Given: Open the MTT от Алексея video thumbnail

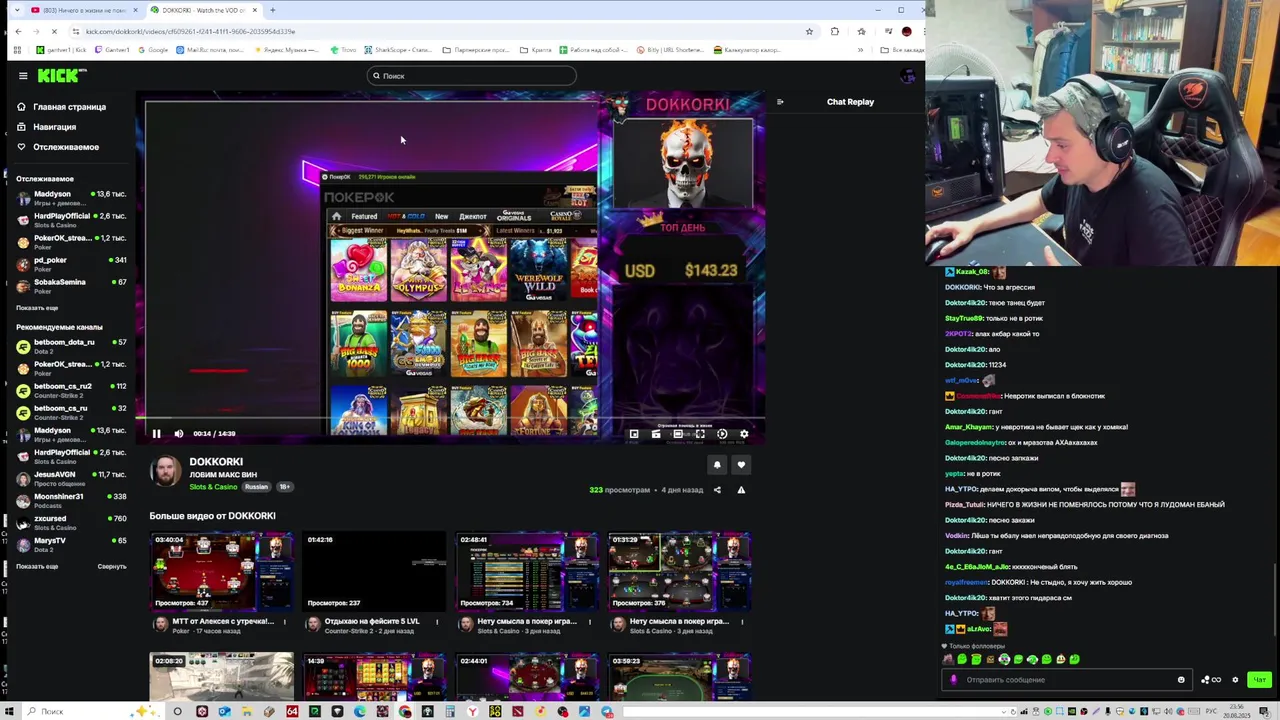Looking at the screenshot, I should tap(222, 572).
